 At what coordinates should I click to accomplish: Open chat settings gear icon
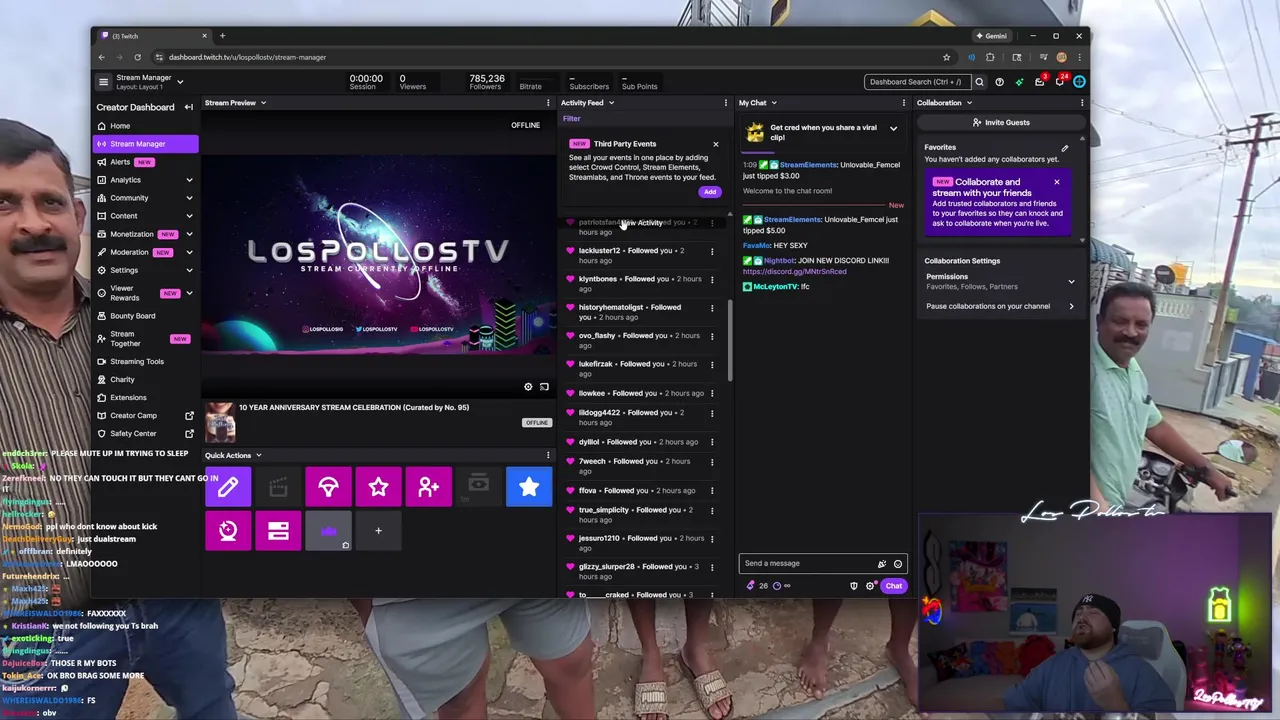(x=870, y=586)
